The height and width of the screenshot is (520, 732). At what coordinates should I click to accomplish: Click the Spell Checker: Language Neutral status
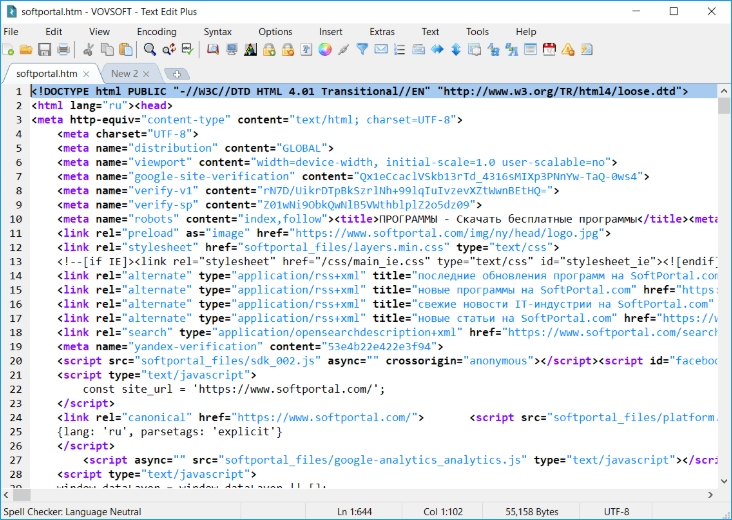72,512
